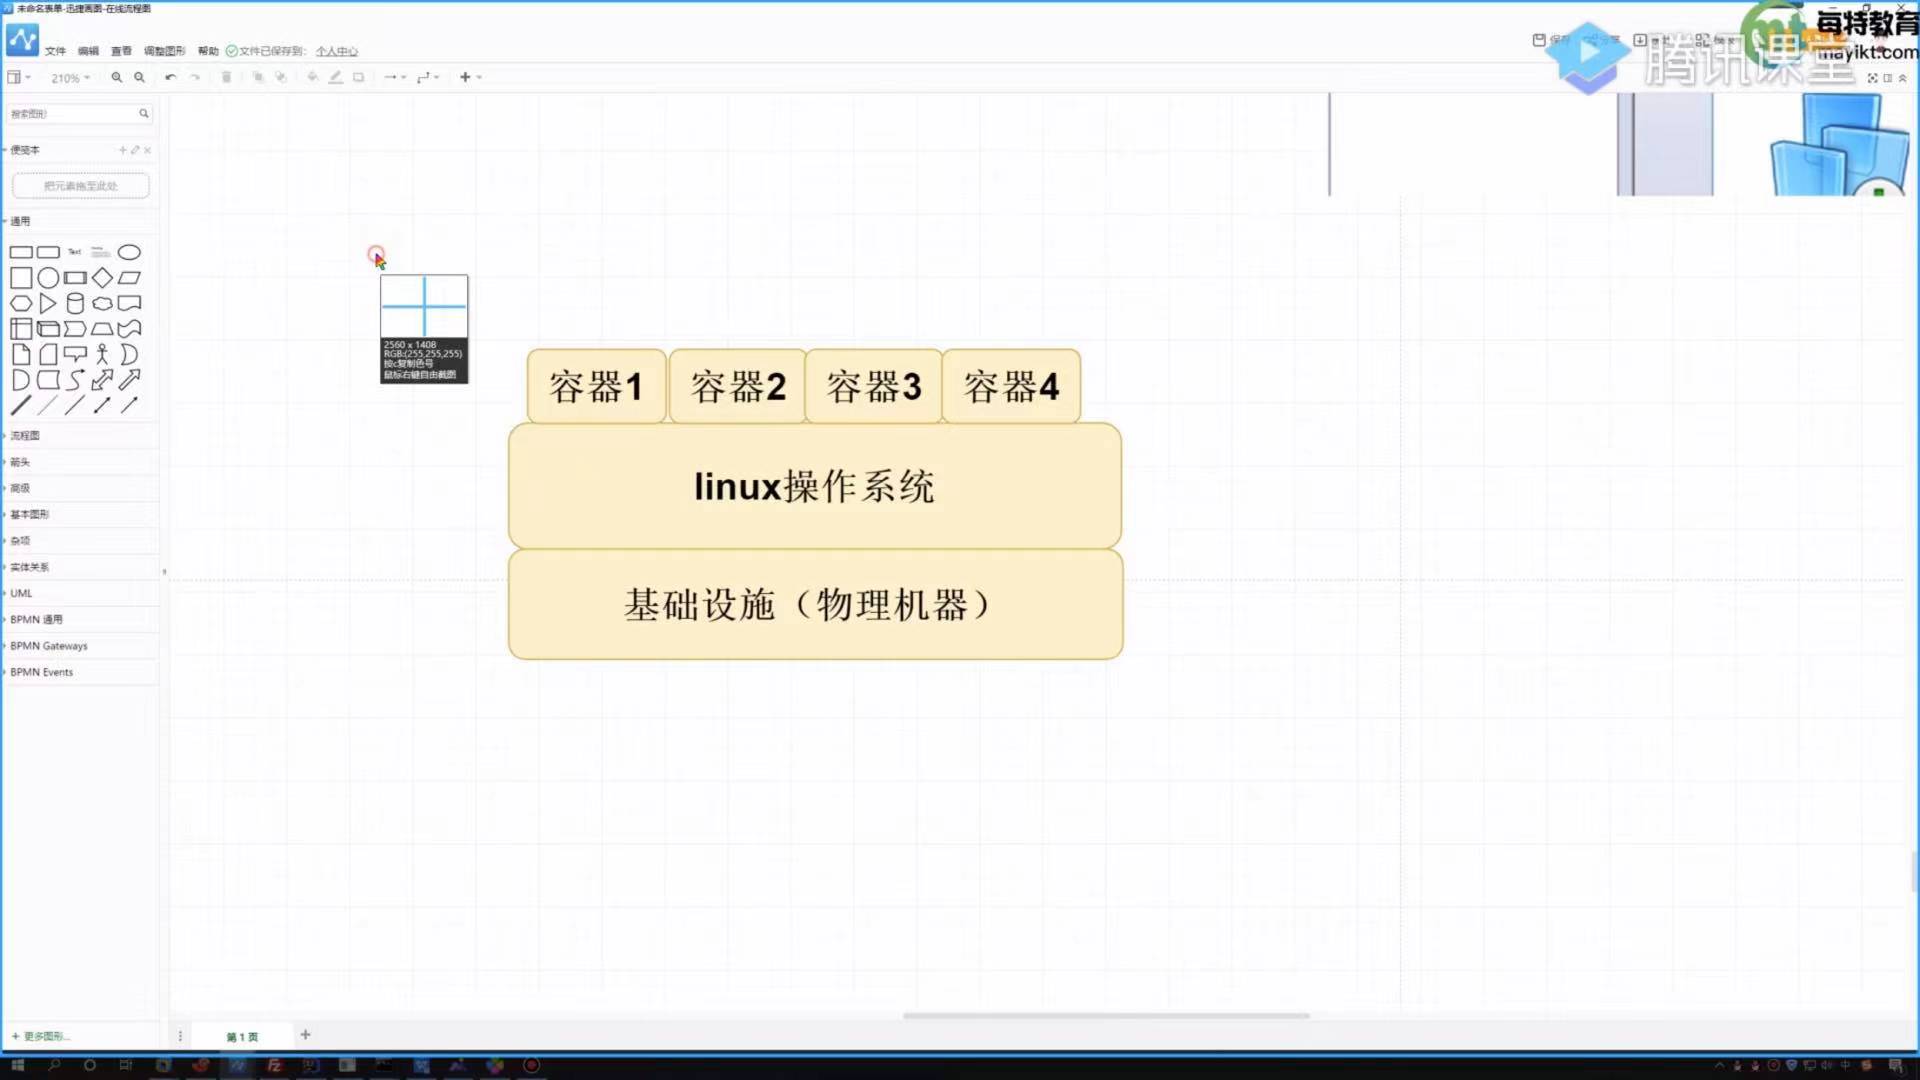Select the ellipse shape from the palette
Image resolution: width=1920 pixels, height=1080 pixels.
tap(129, 252)
